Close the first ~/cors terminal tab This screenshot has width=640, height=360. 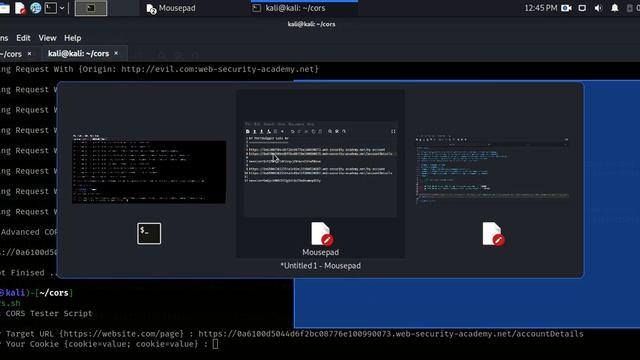pyautogui.click(x=29, y=53)
